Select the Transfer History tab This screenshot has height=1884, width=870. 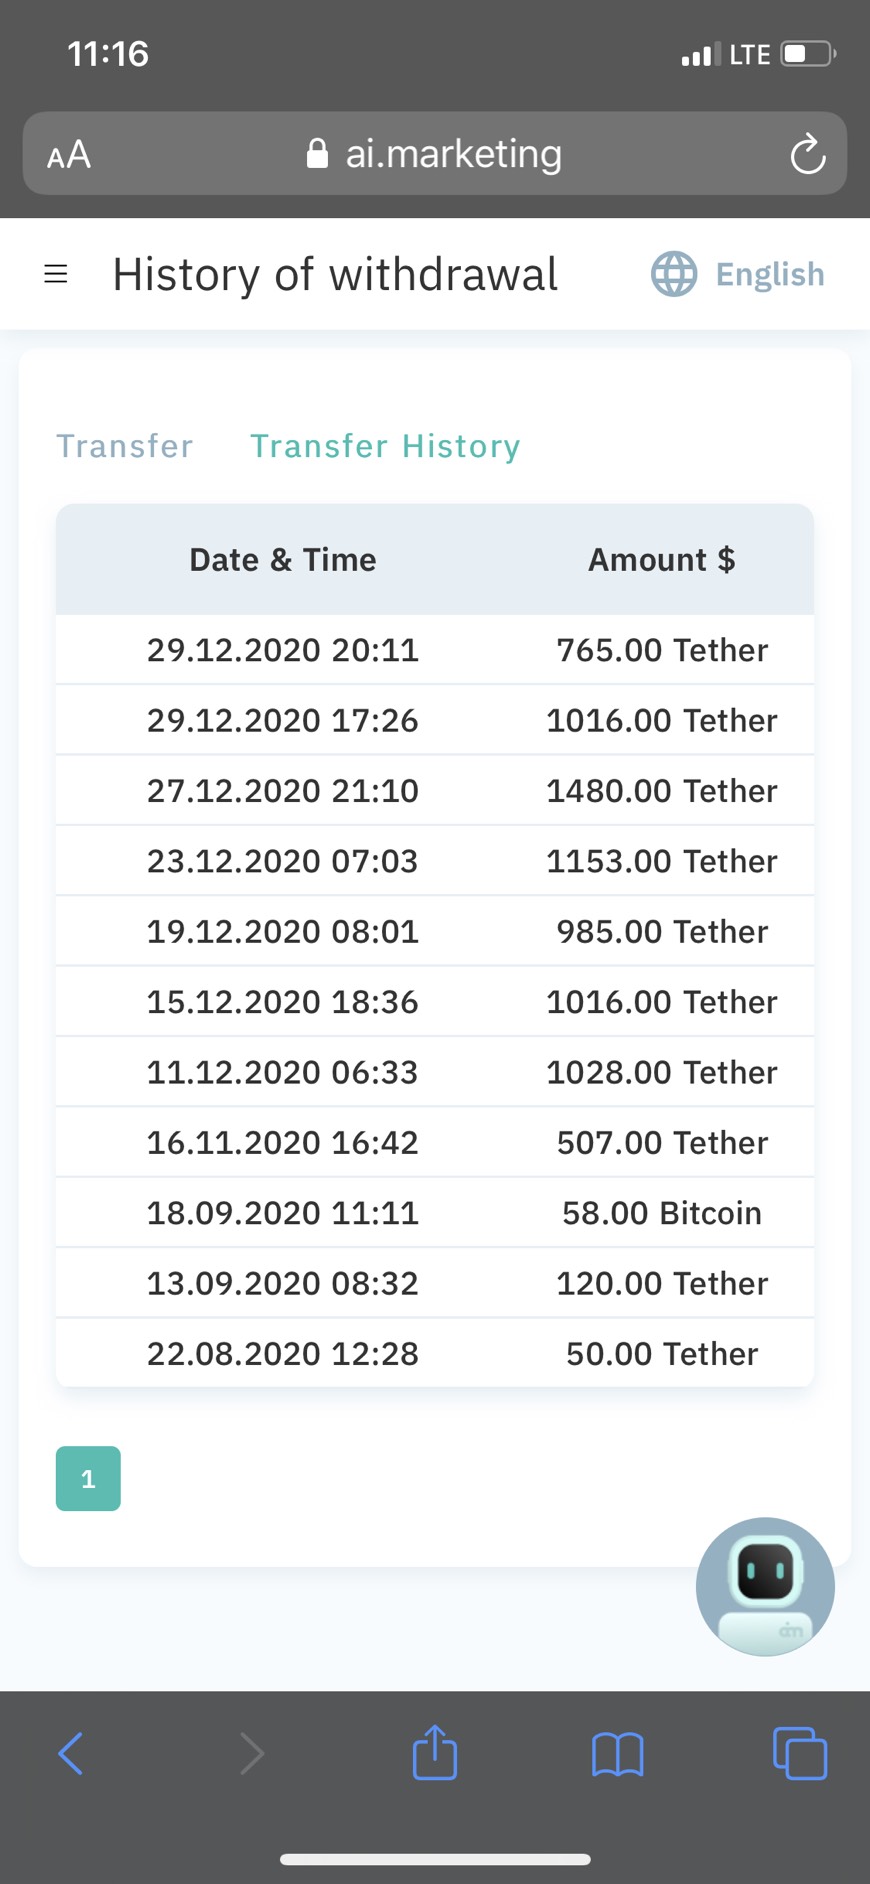[385, 446]
